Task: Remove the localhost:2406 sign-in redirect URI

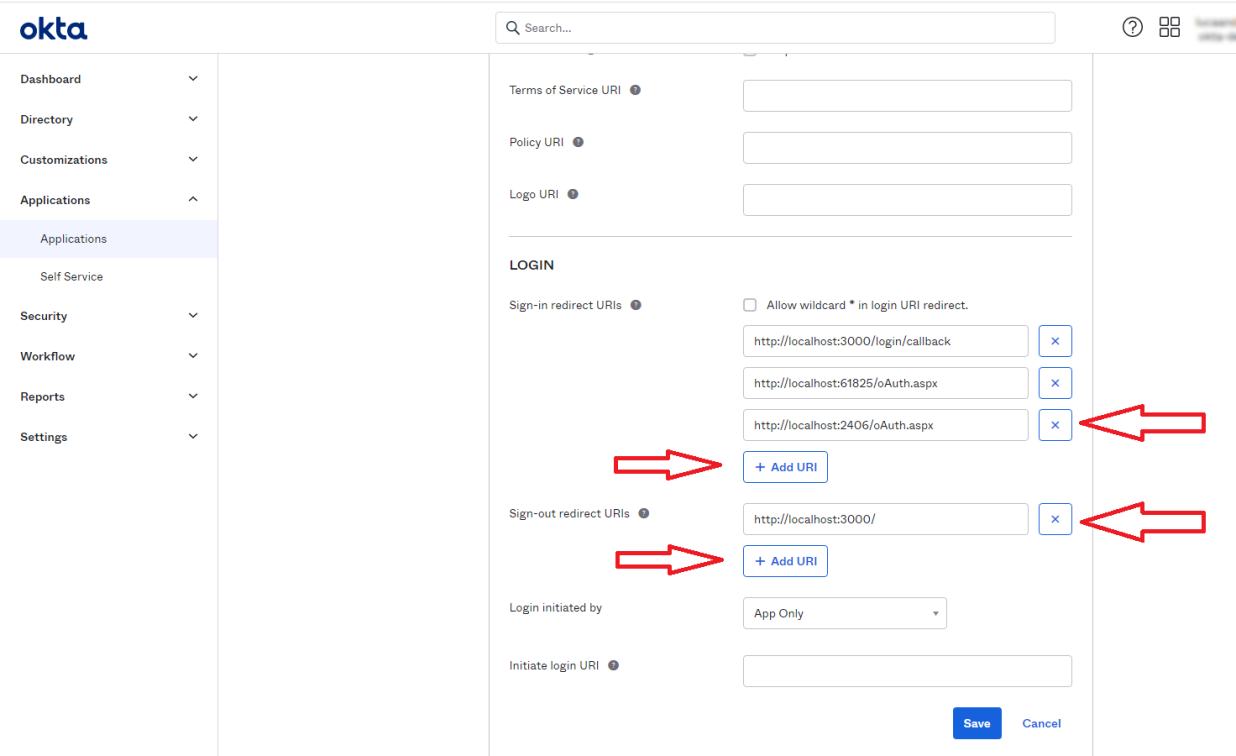Action: coord(1055,425)
